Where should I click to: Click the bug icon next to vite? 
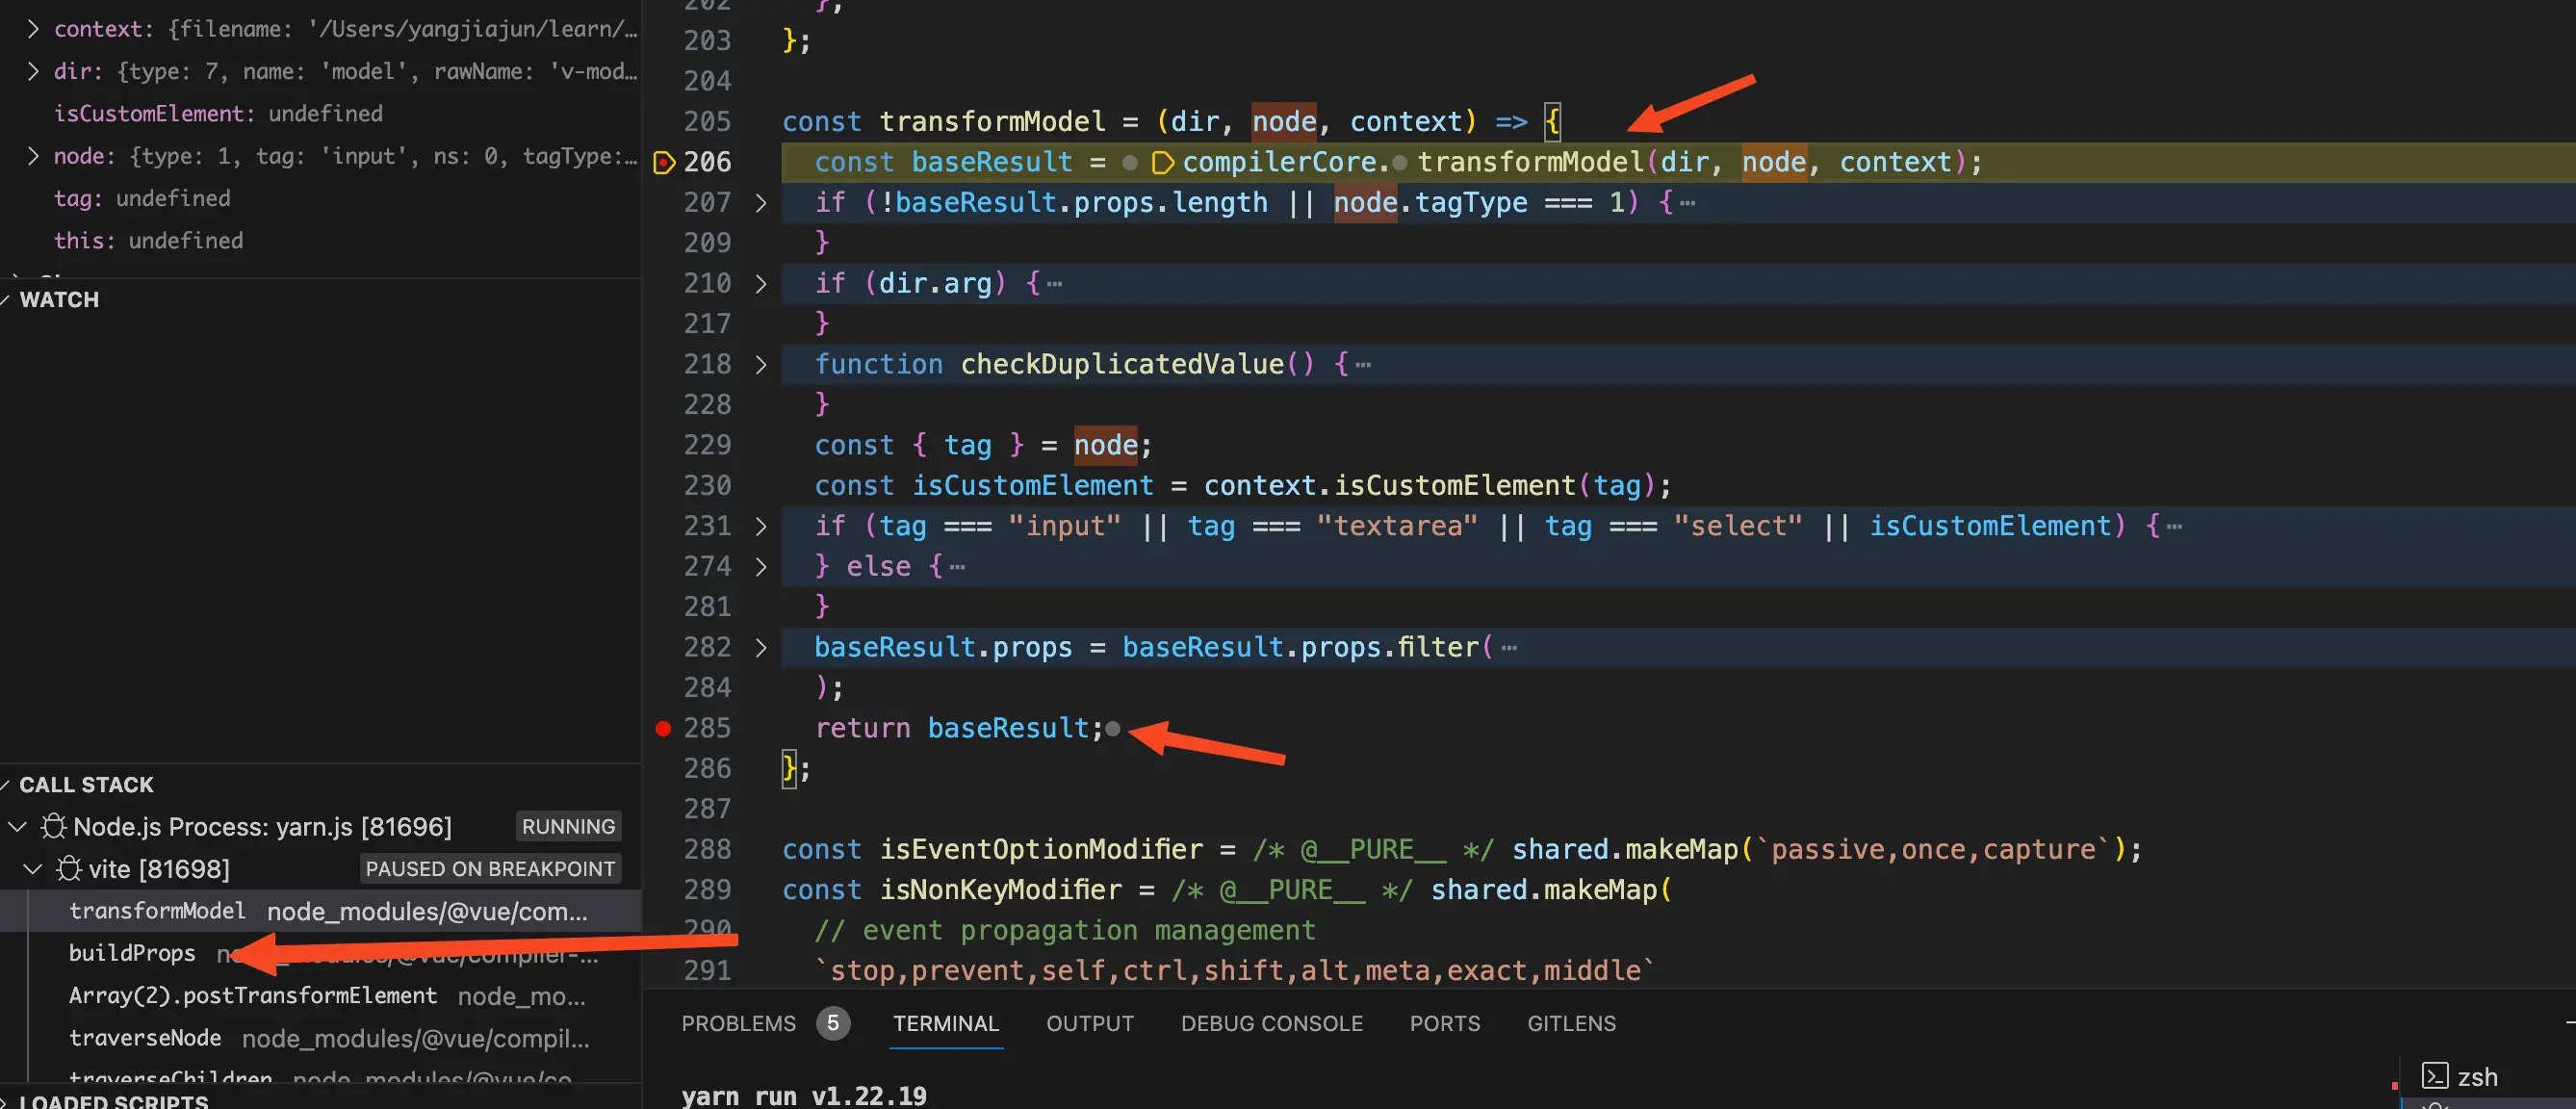point(68,868)
